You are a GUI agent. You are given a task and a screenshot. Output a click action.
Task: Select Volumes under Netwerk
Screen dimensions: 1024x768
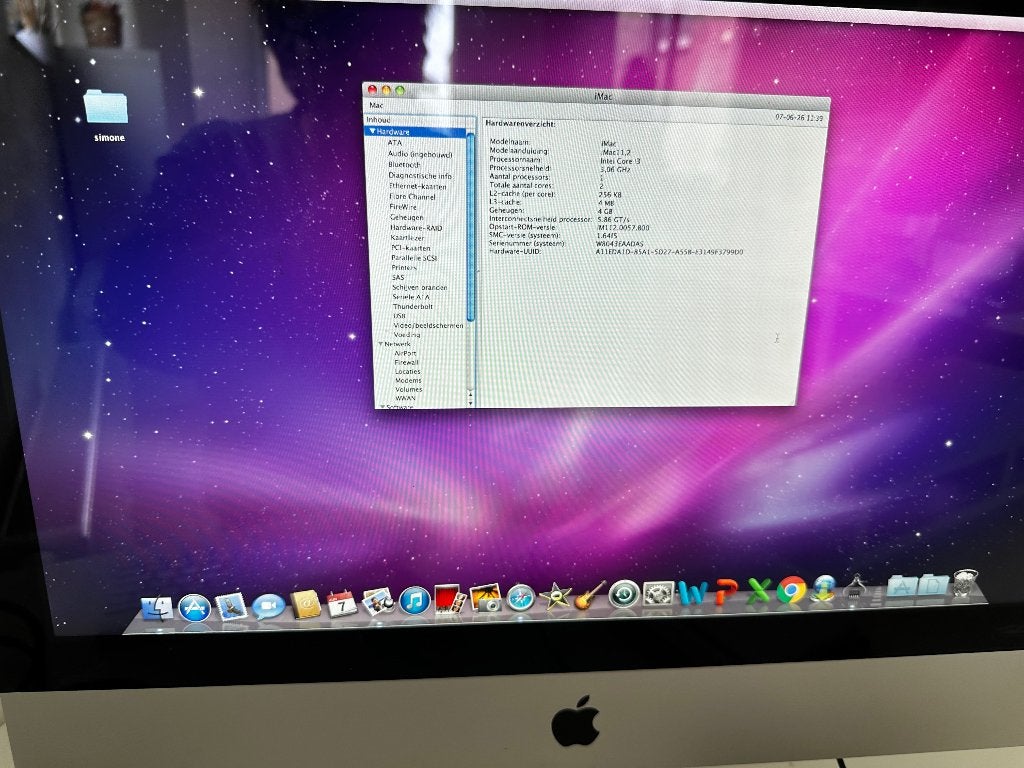click(409, 389)
